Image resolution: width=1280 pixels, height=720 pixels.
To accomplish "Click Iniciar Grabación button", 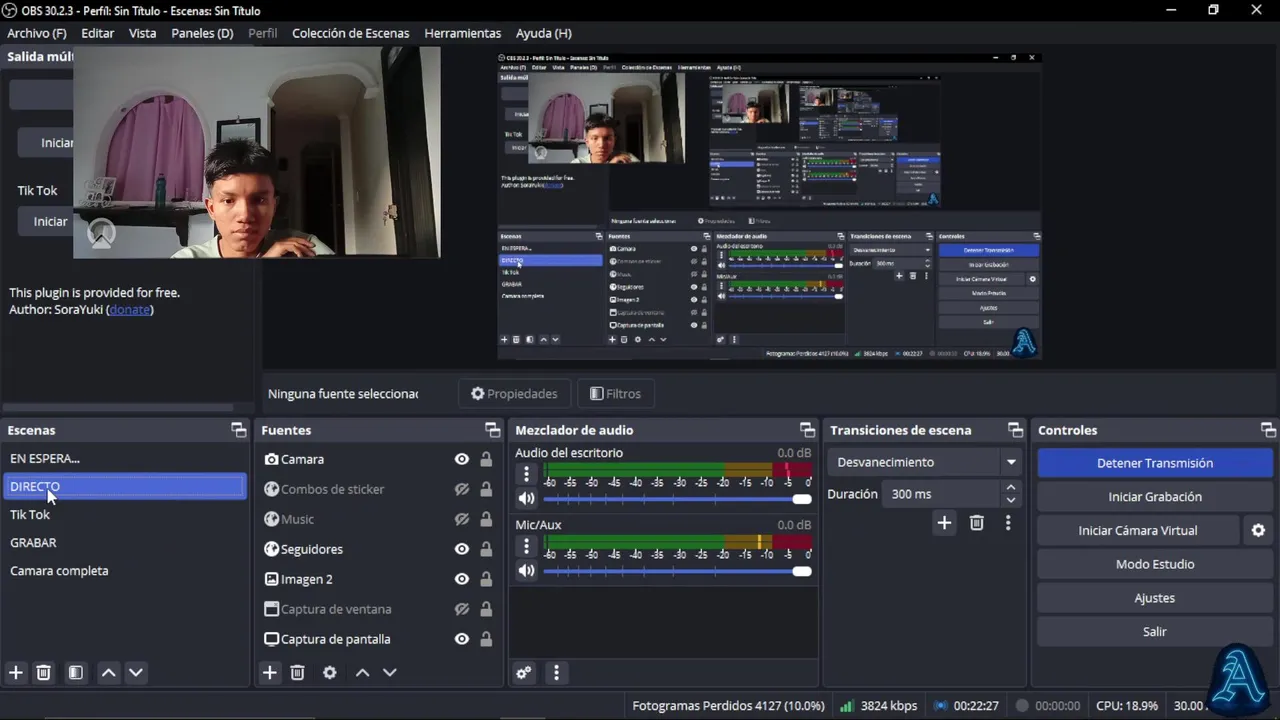I will [x=1155, y=497].
